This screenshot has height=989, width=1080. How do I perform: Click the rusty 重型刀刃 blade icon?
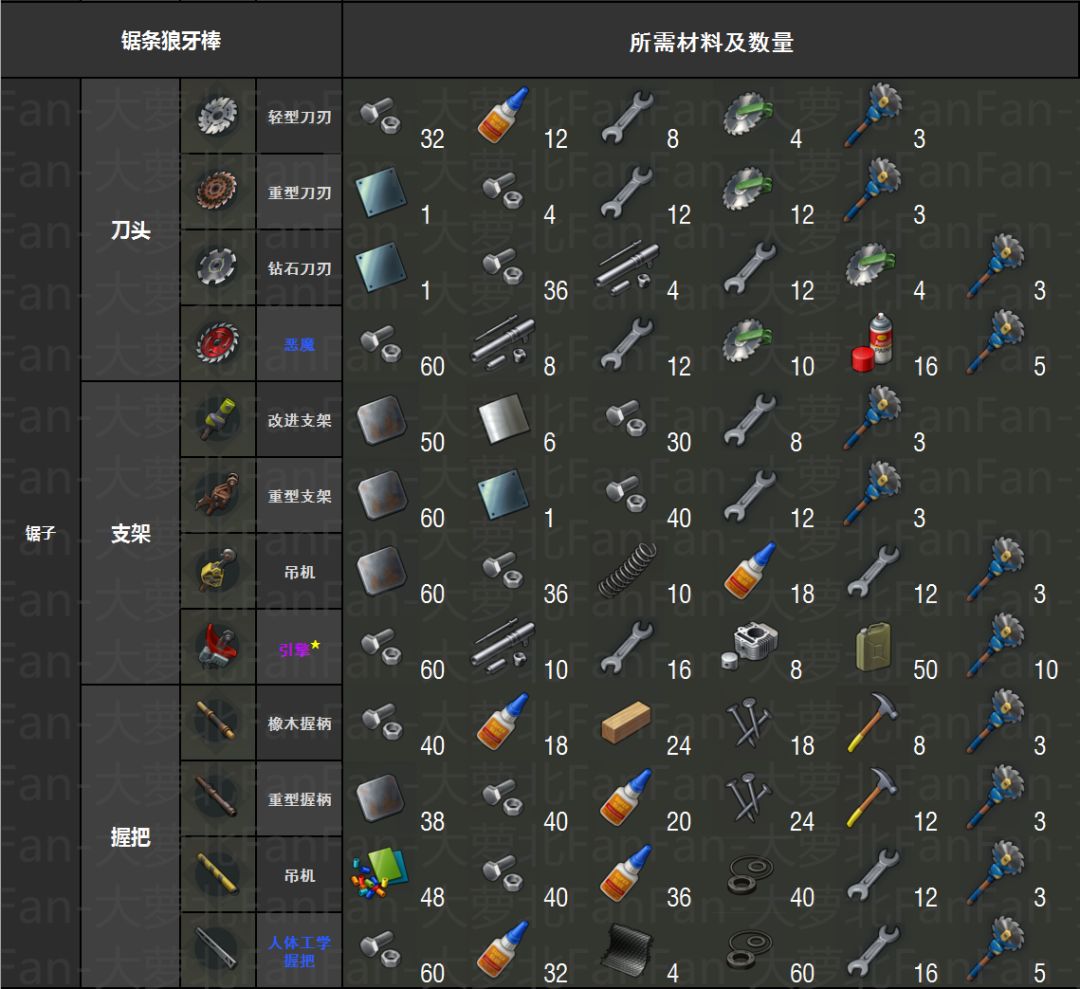pos(218,191)
